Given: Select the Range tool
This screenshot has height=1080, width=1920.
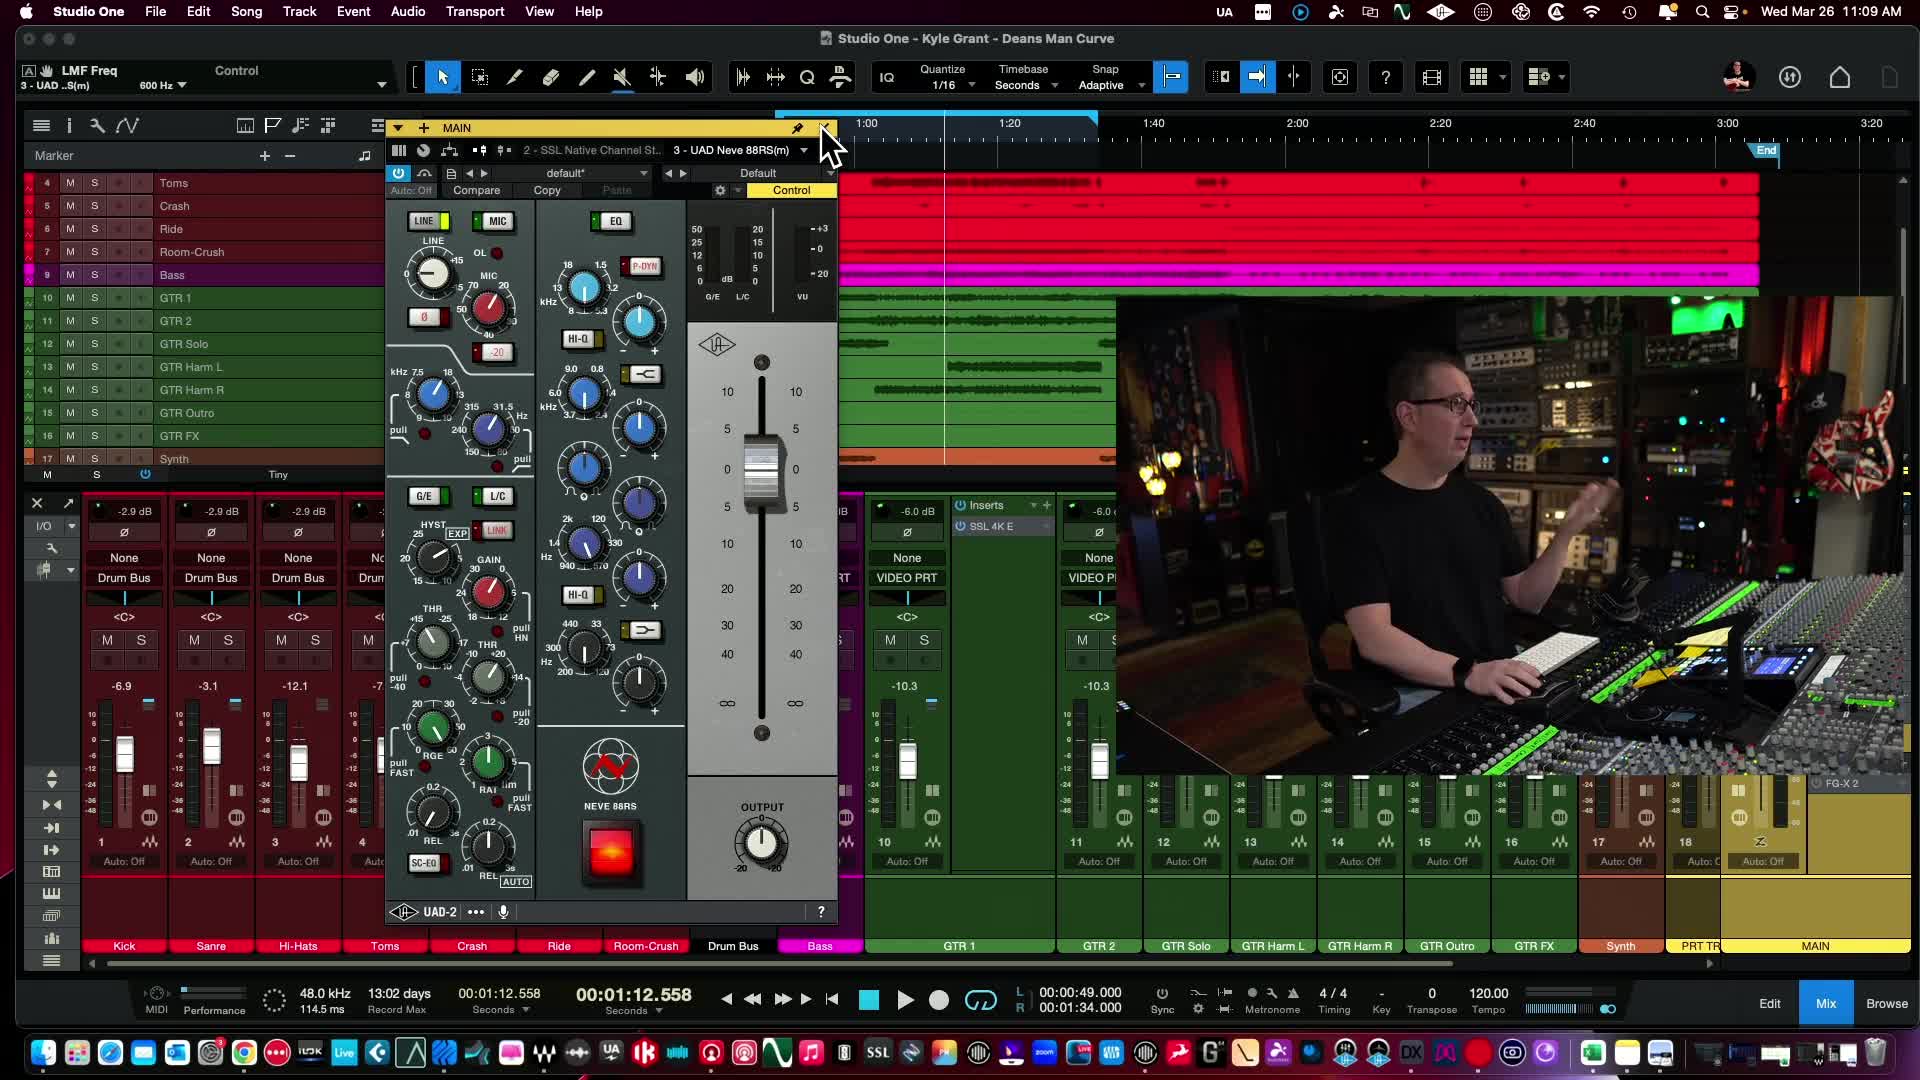Looking at the screenshot, I should (479, 77).
